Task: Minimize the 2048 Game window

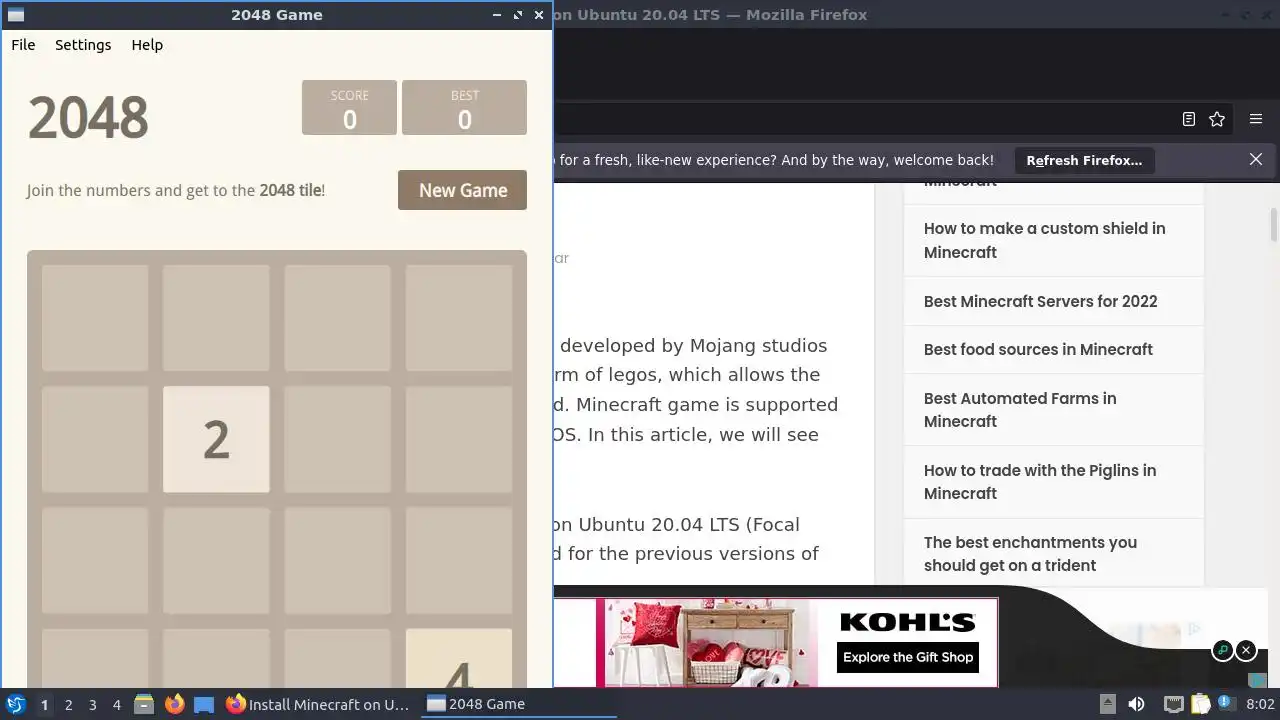Action: (497, 15)
